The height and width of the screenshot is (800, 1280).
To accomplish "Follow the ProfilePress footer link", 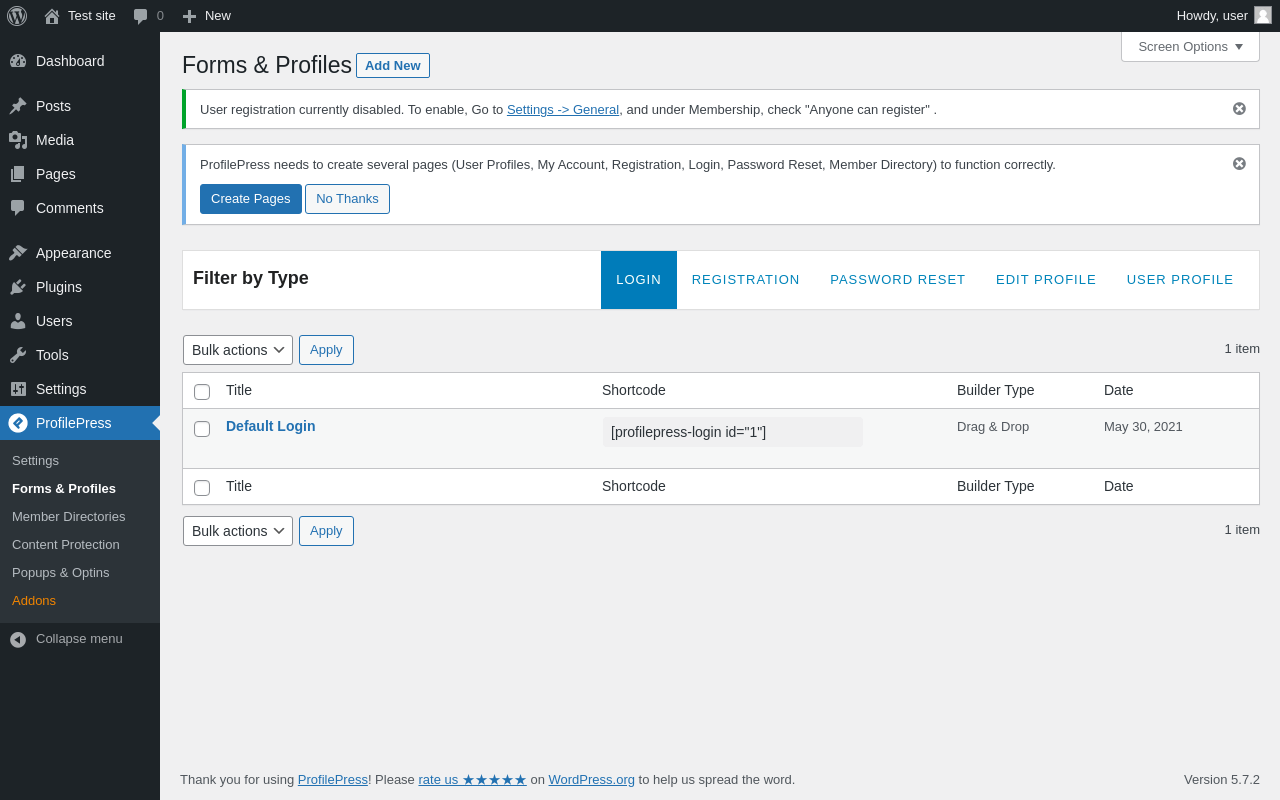I will (333, 780).
